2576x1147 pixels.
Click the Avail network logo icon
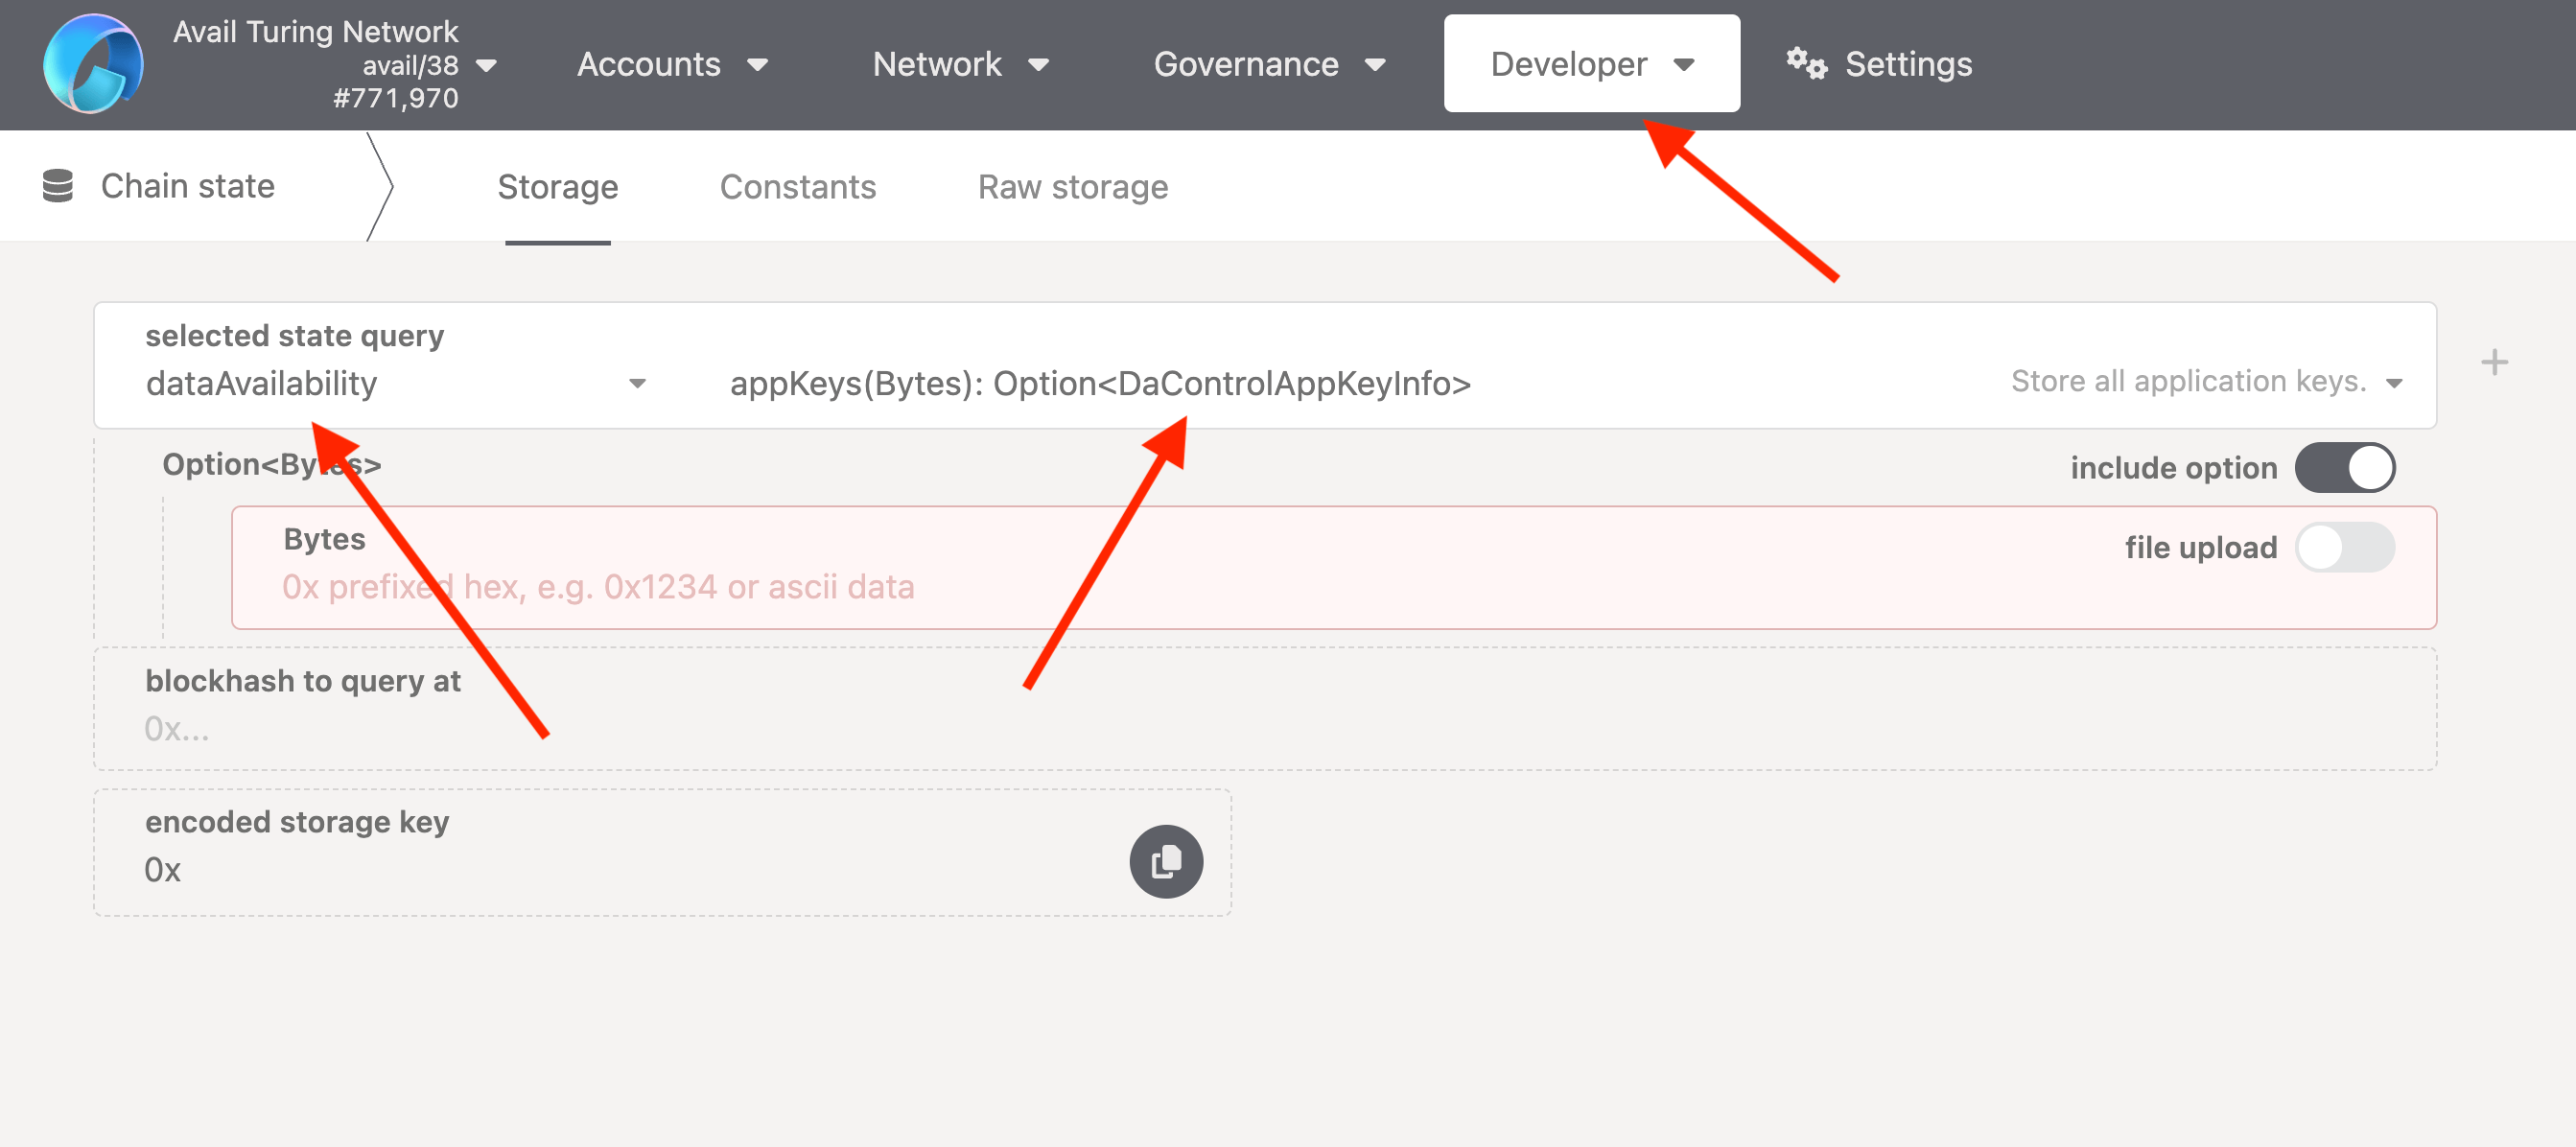[93, 64]
